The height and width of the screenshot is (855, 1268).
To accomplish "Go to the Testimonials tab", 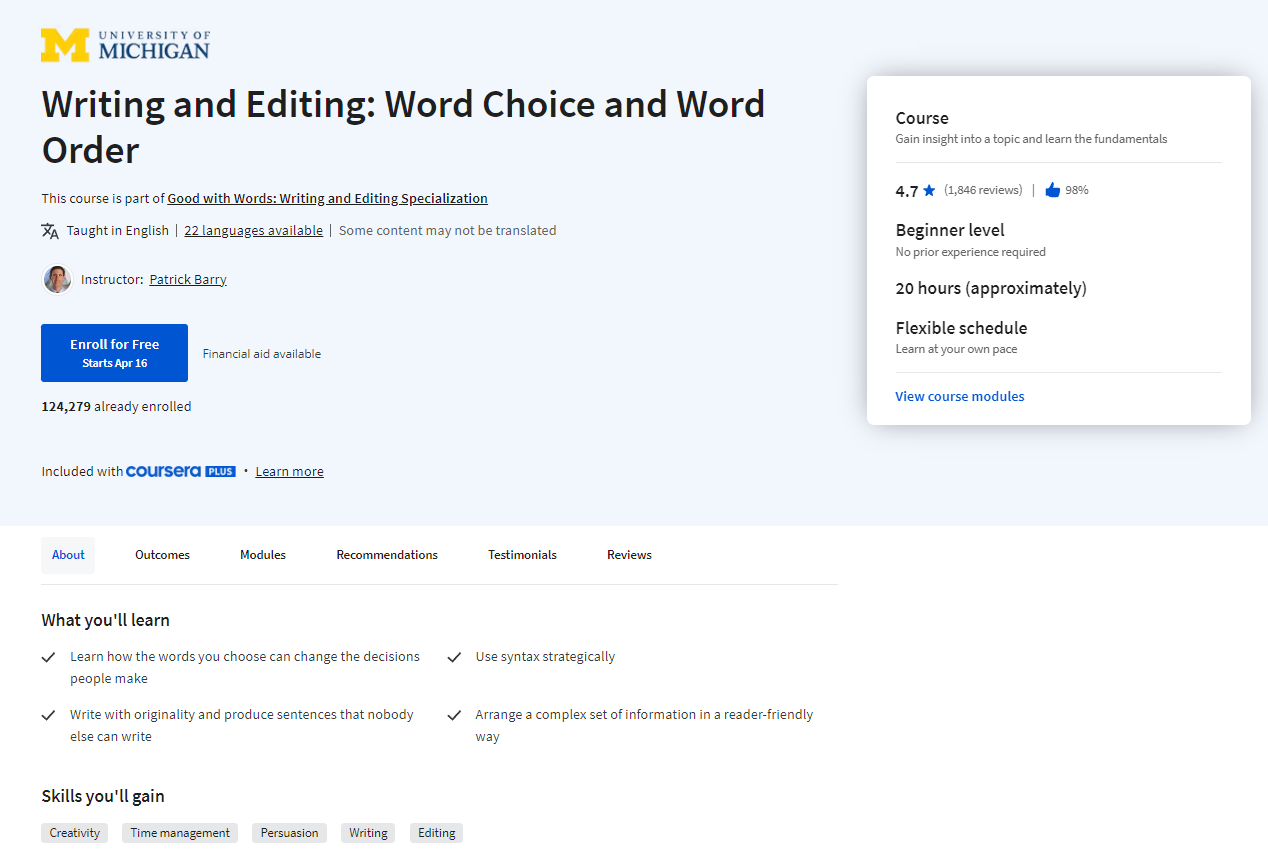I will click(x=522, y=555).
